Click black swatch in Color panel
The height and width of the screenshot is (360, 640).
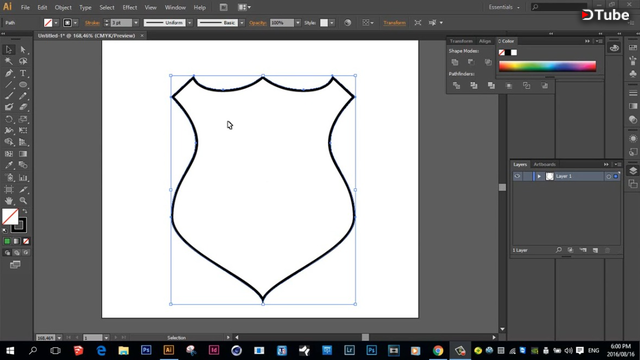508,53
